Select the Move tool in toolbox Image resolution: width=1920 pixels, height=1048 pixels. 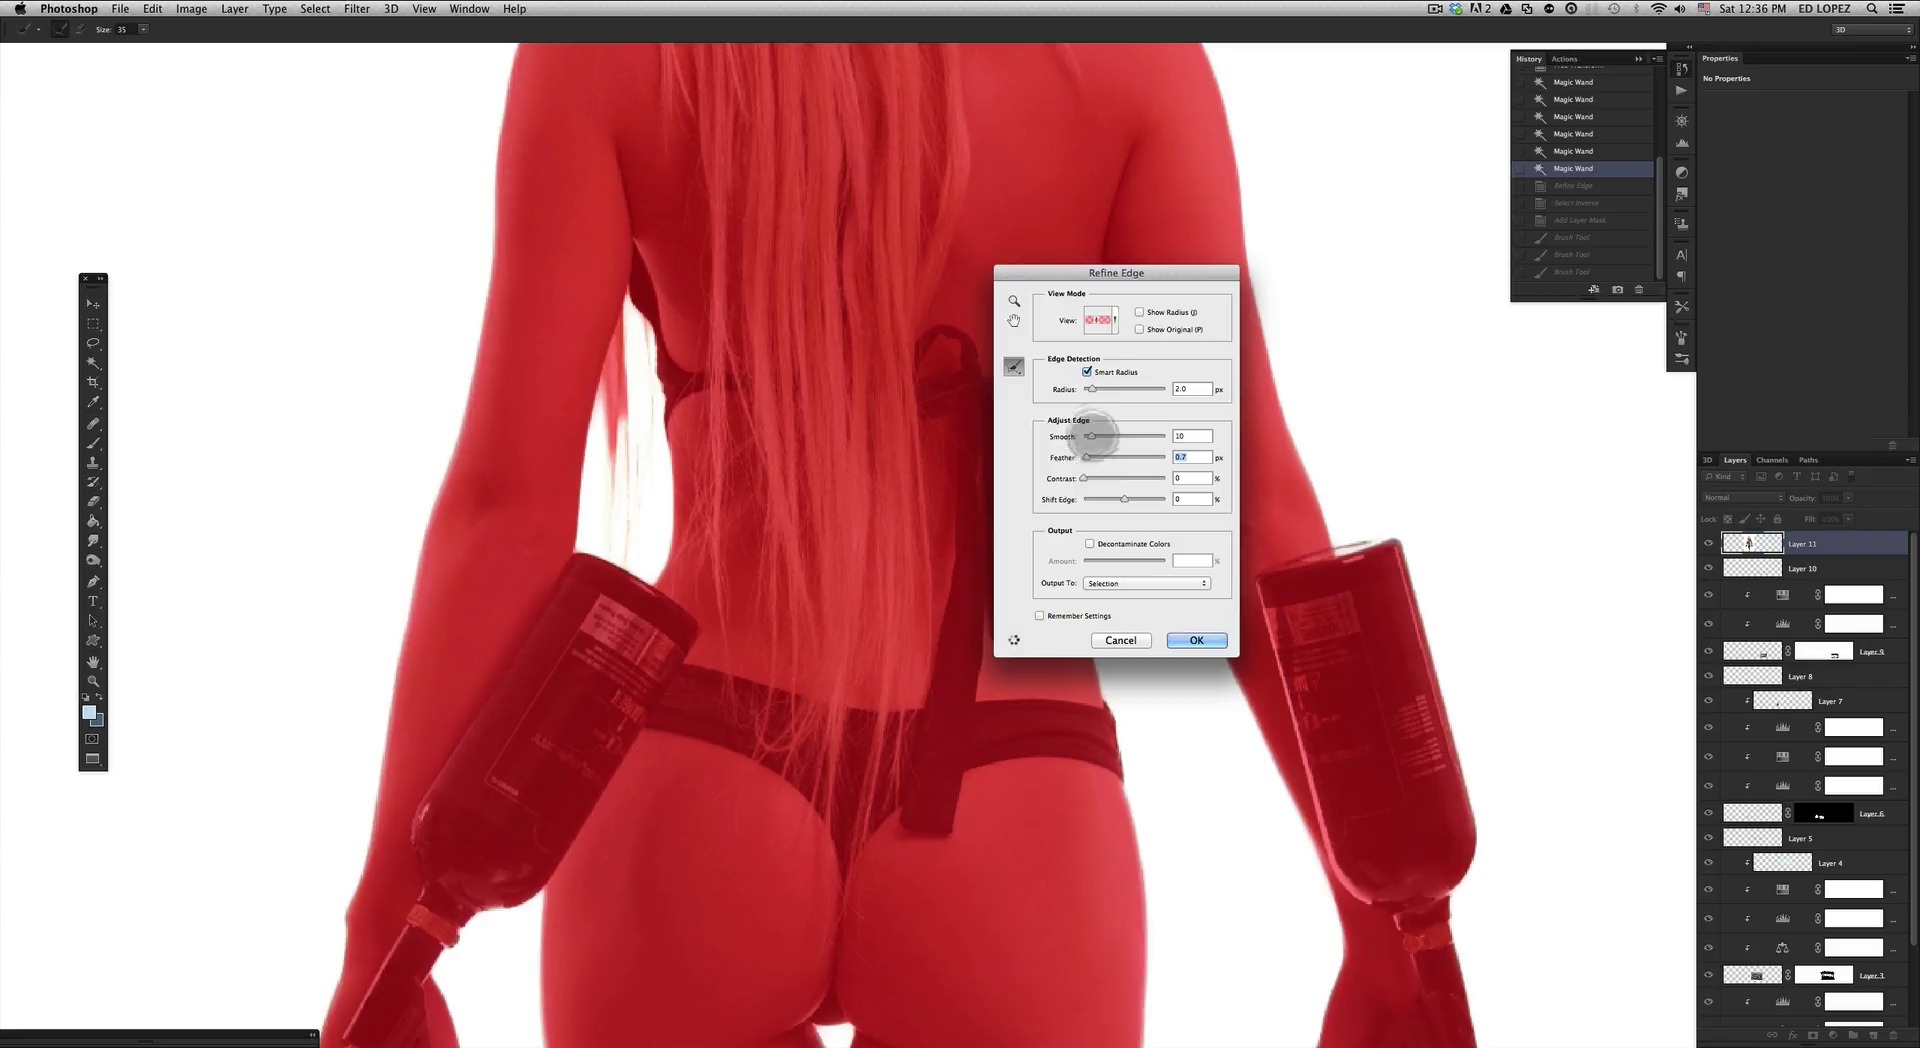coord(93,304)
